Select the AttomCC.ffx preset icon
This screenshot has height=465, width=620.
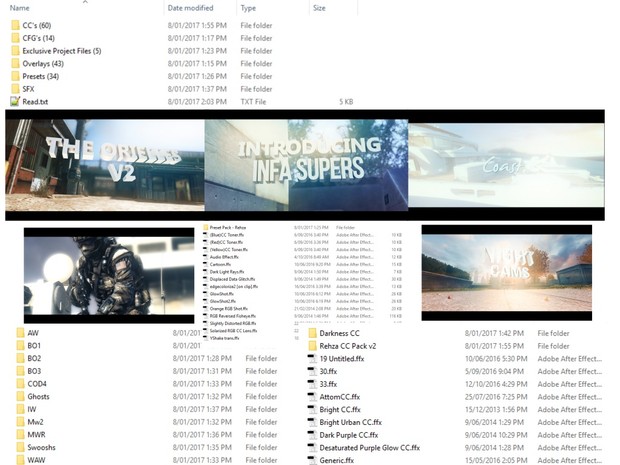click(312, 397)
